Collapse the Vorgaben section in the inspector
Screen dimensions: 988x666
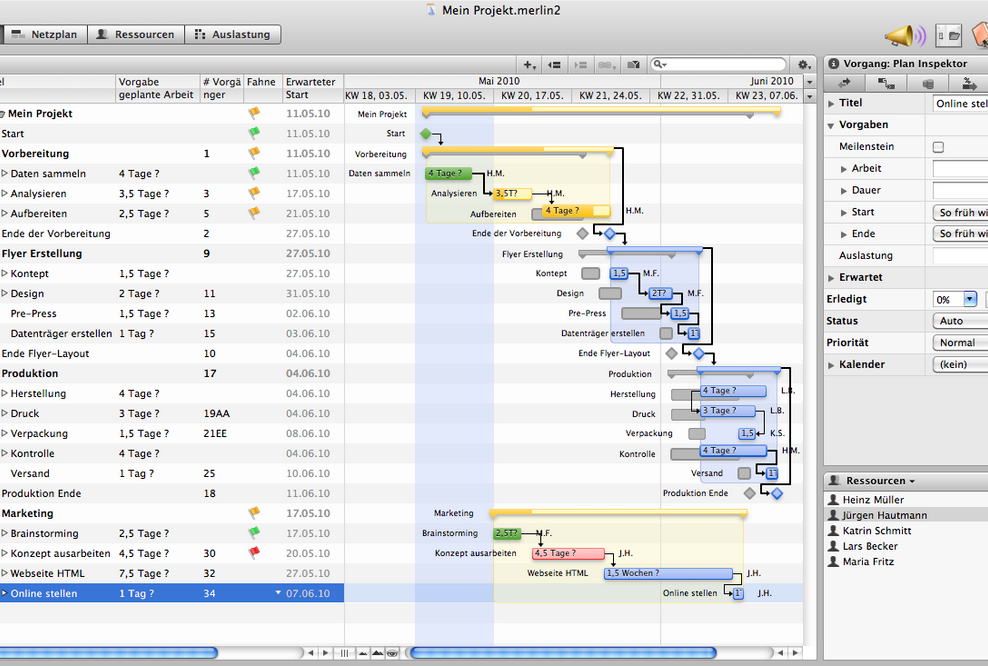click(832, 124)
